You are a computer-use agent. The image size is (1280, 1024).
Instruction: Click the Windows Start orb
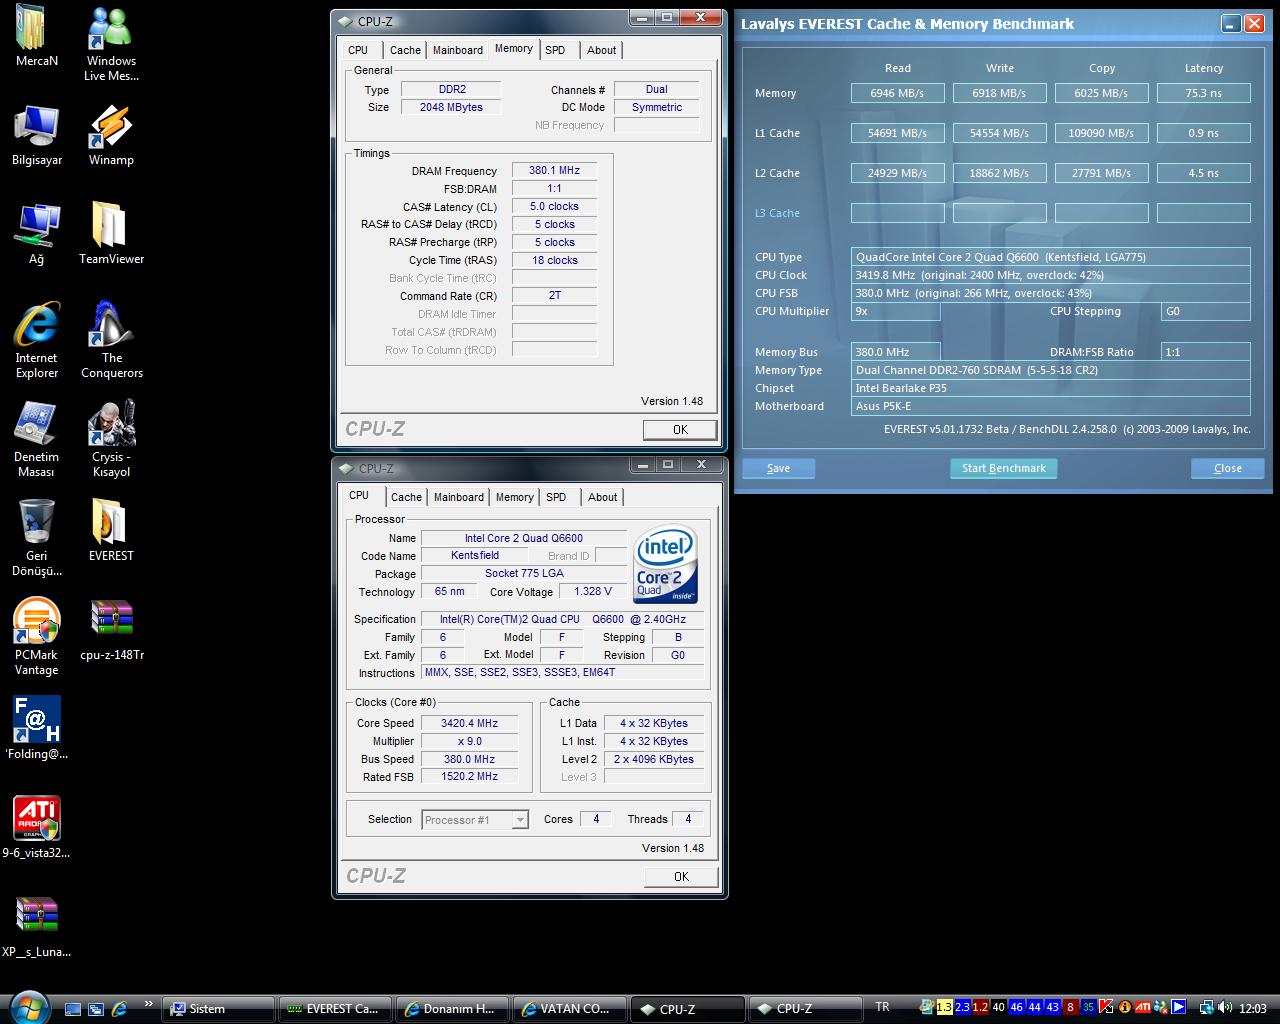coord(27,1007)
